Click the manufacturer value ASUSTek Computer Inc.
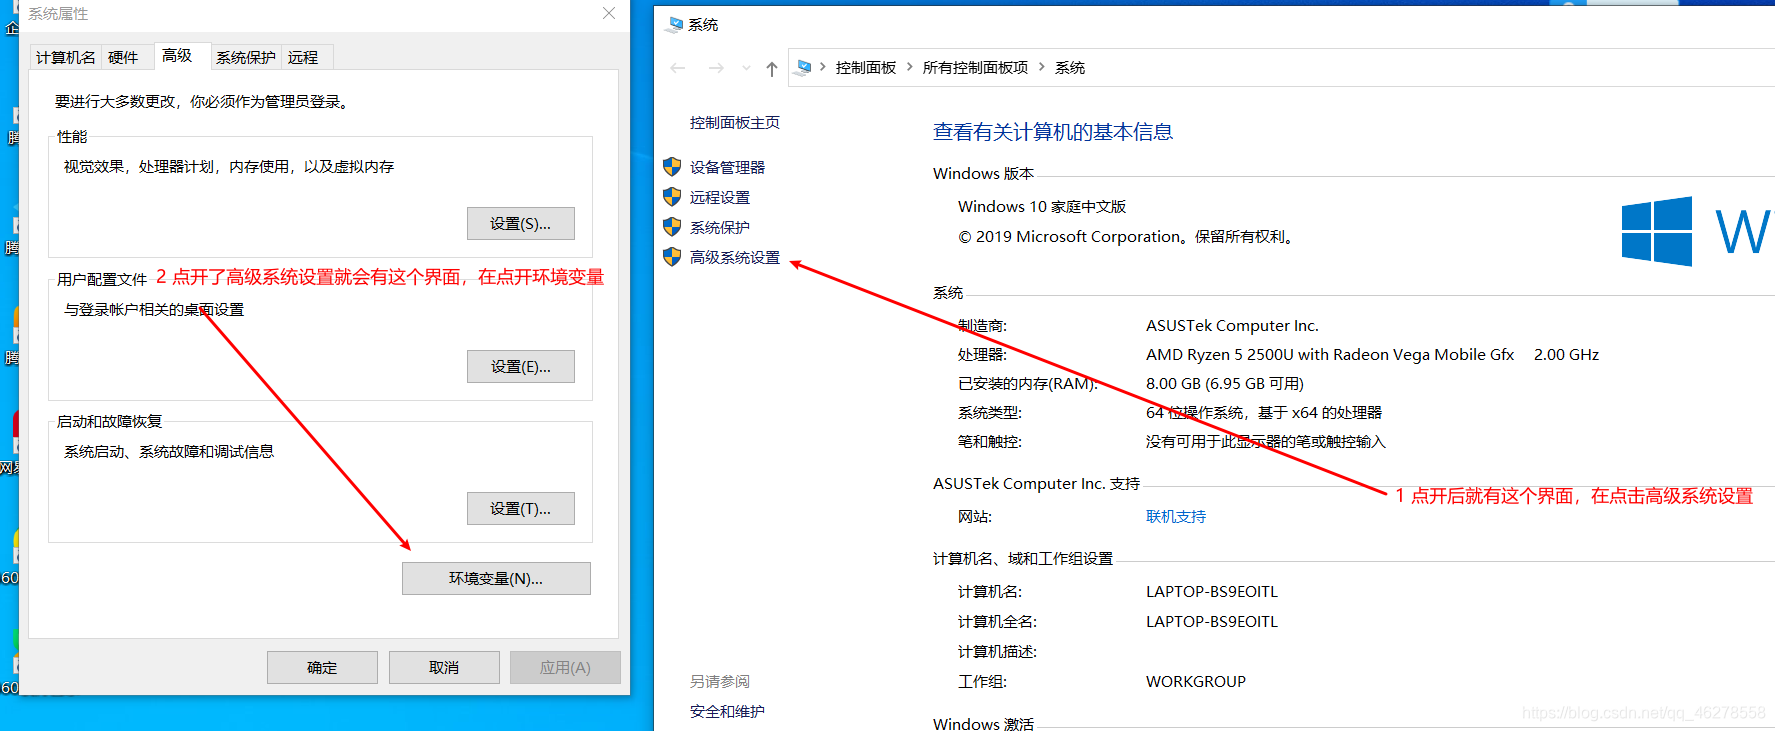The height and width of the screenshot is (731, 1775). 1232,326
